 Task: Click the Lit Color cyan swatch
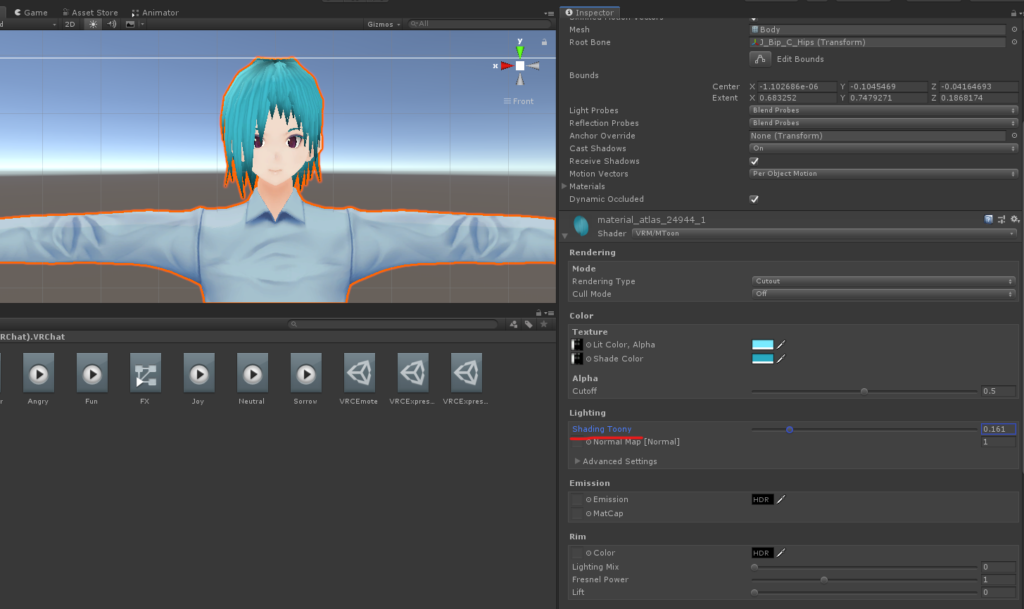pyautogui.click(x=762, y=345)
